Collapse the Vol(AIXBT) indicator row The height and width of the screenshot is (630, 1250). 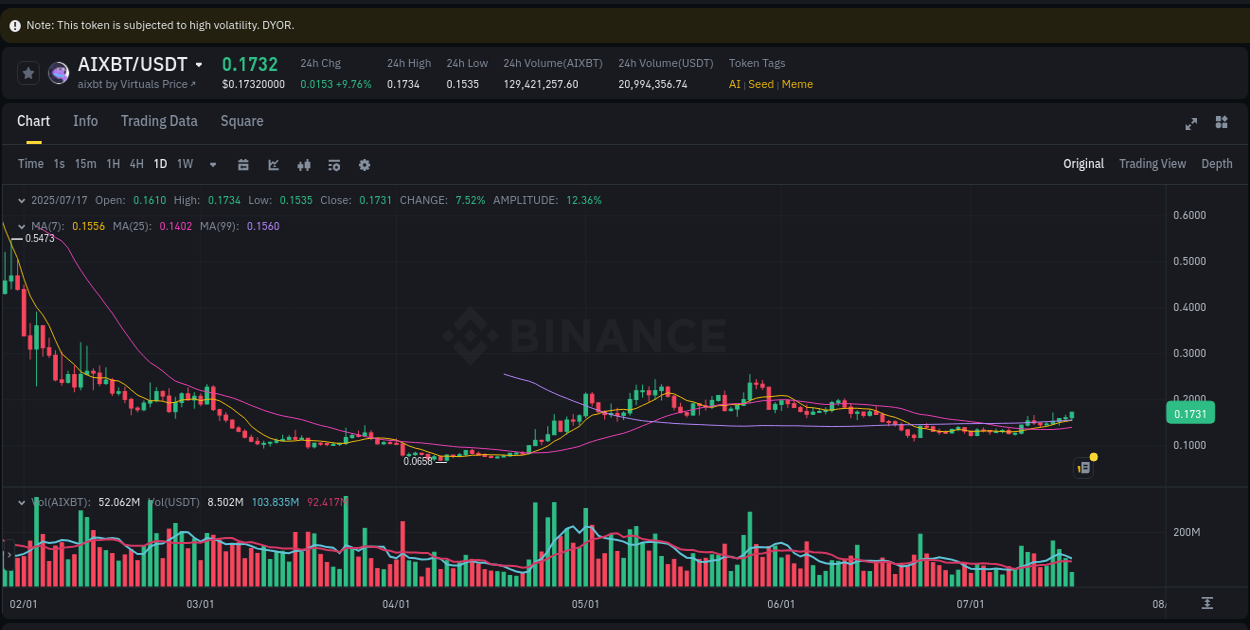pyautogui.click(x=22, y=502)
